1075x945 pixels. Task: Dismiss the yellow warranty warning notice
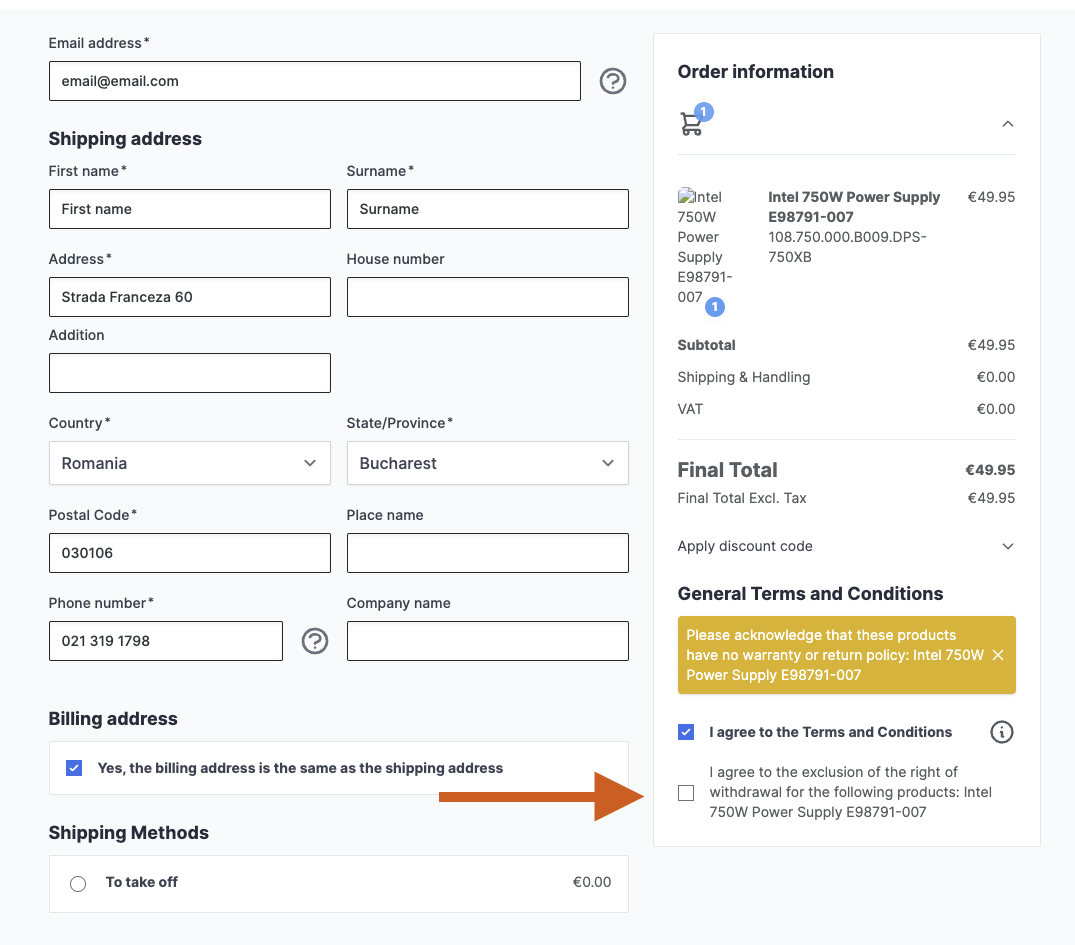pyautogui.click(x=998, y=655)
